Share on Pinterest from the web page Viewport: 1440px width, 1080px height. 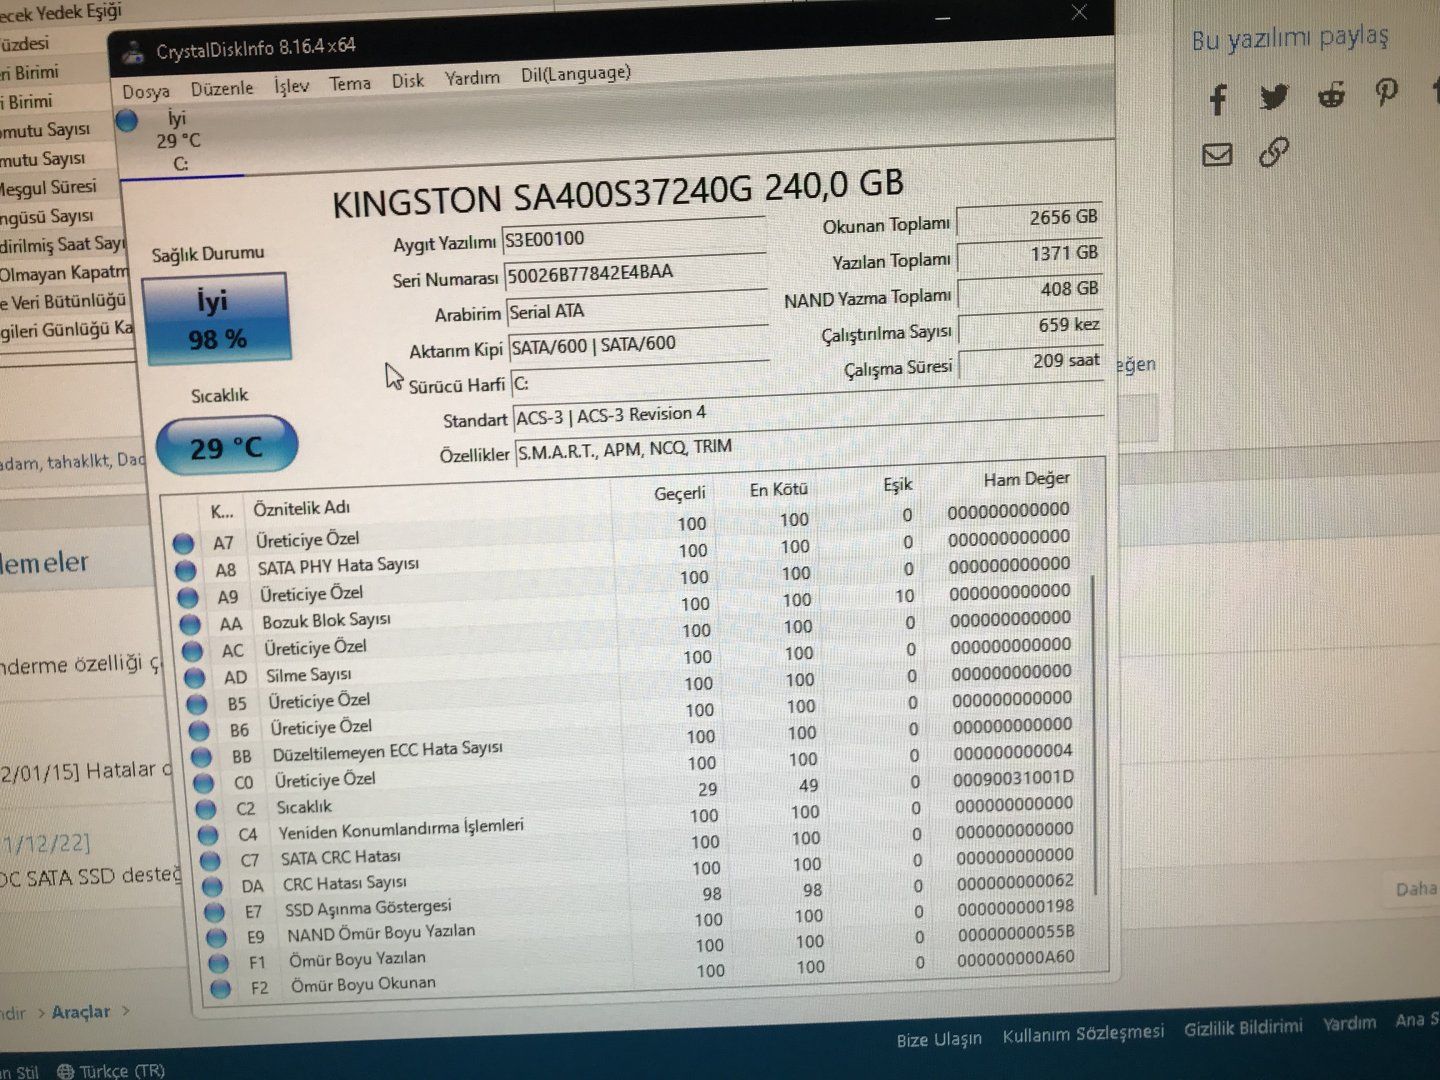tap(1386, 93)
